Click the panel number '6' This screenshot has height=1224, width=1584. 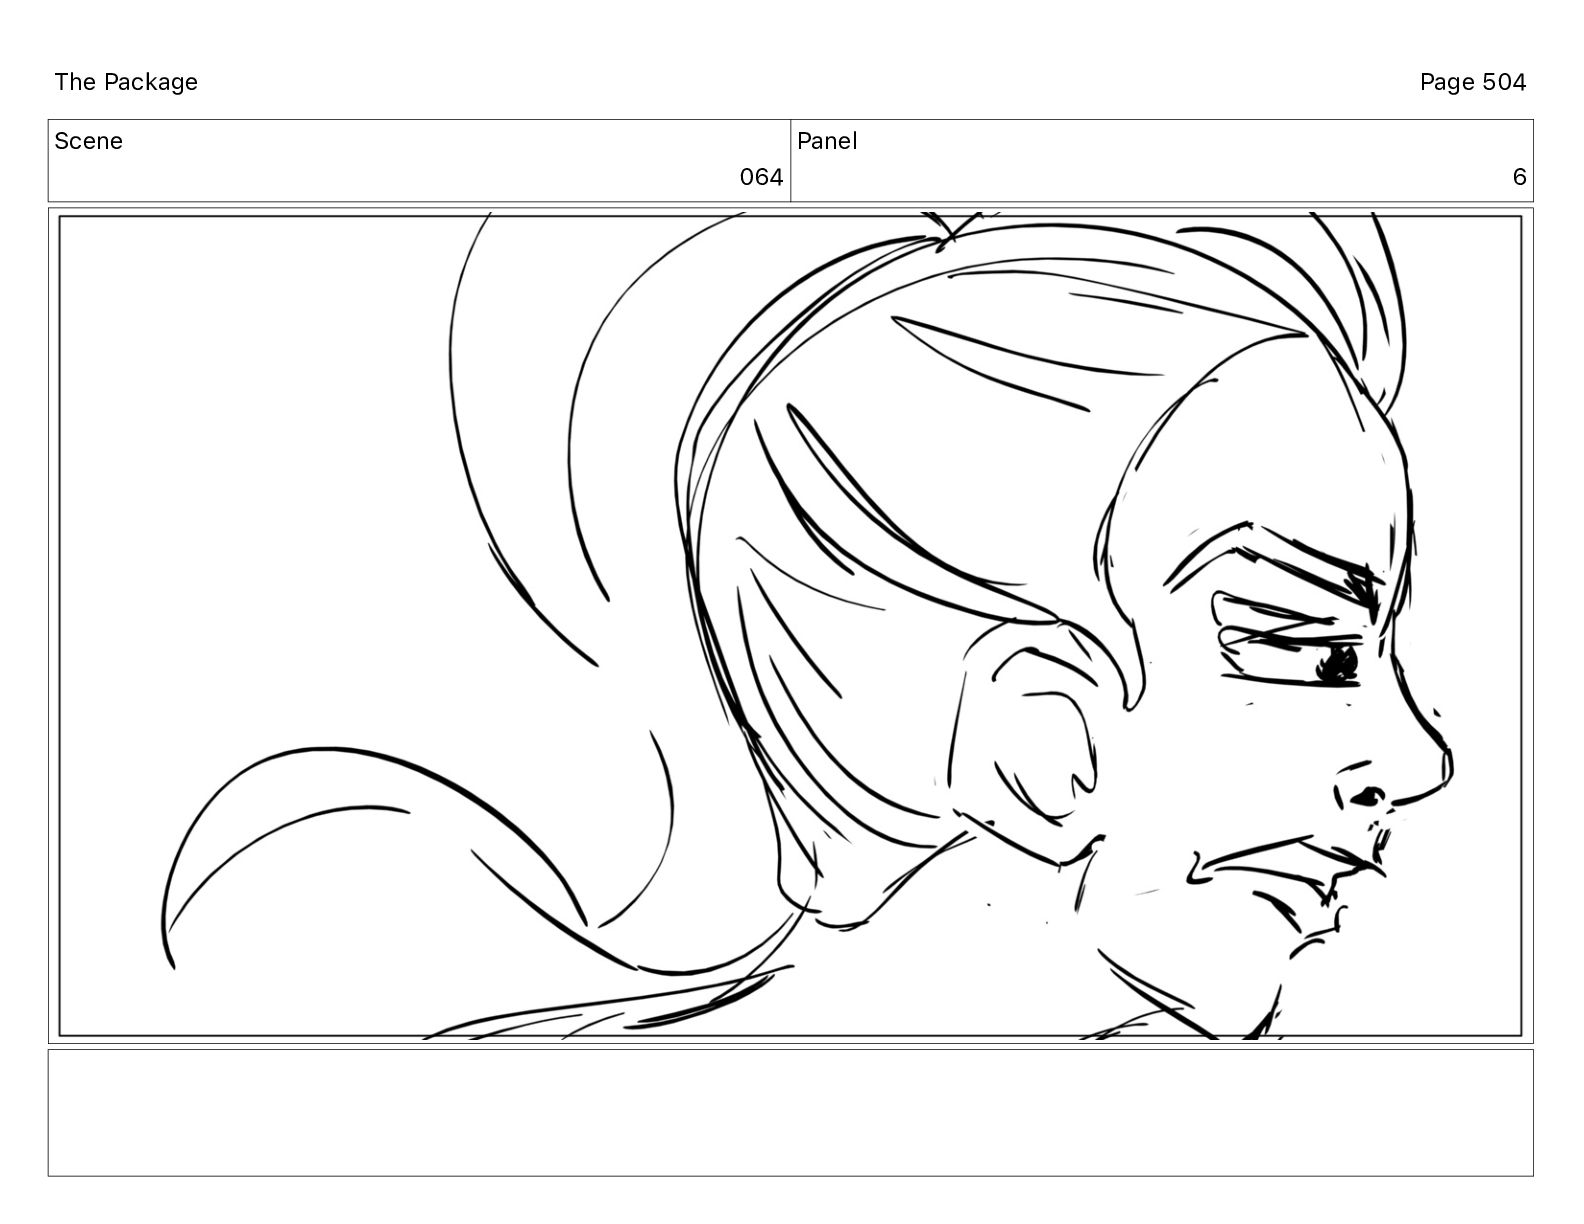(x=1519, y=177)
